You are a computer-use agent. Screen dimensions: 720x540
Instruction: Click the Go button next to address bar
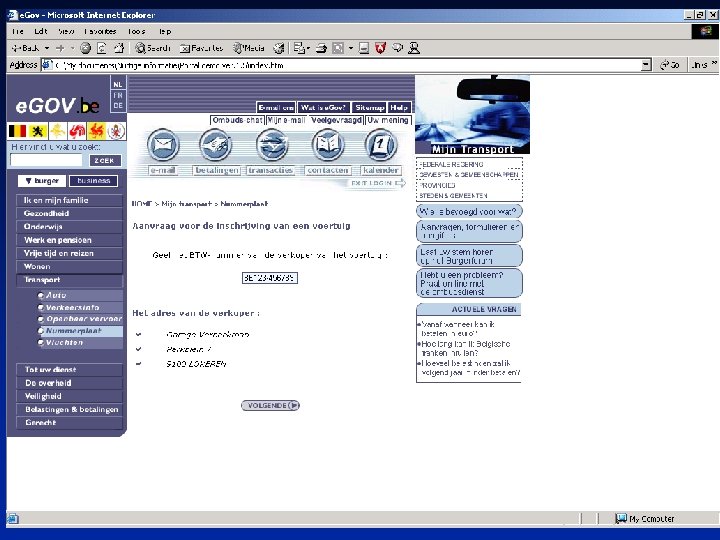[x=669, y=65]
